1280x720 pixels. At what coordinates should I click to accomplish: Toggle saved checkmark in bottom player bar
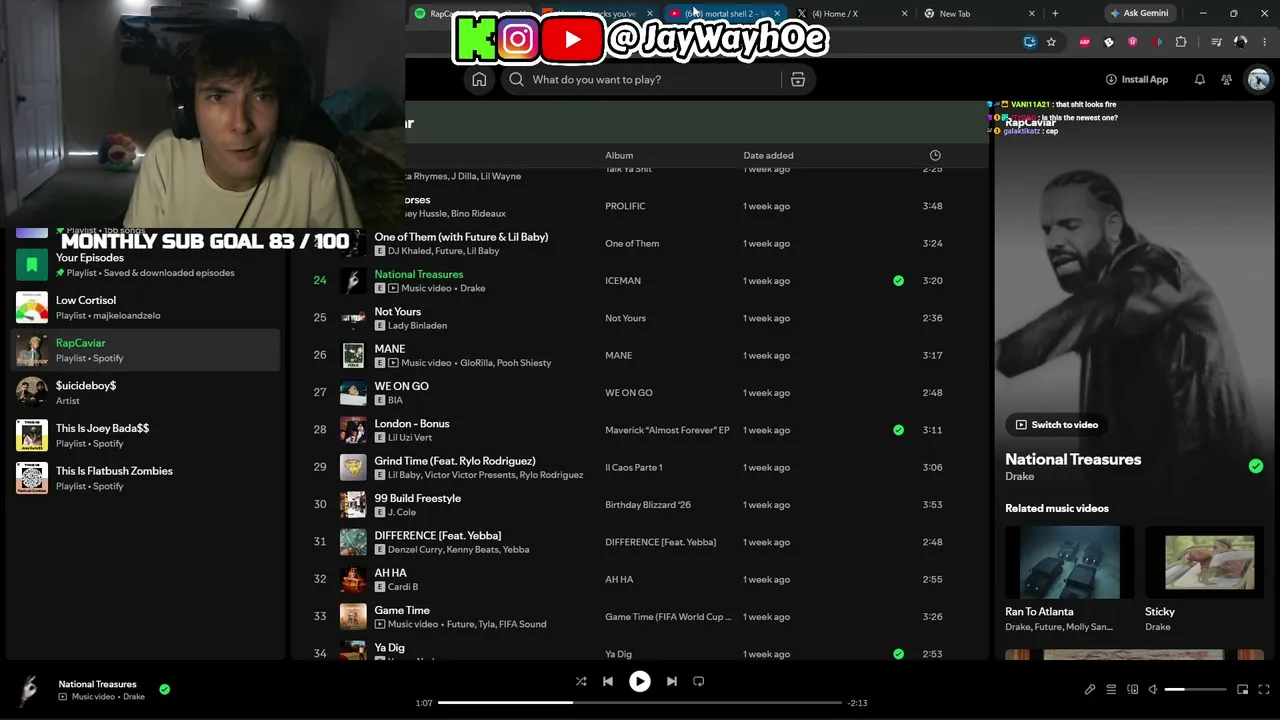pos(164,689)
